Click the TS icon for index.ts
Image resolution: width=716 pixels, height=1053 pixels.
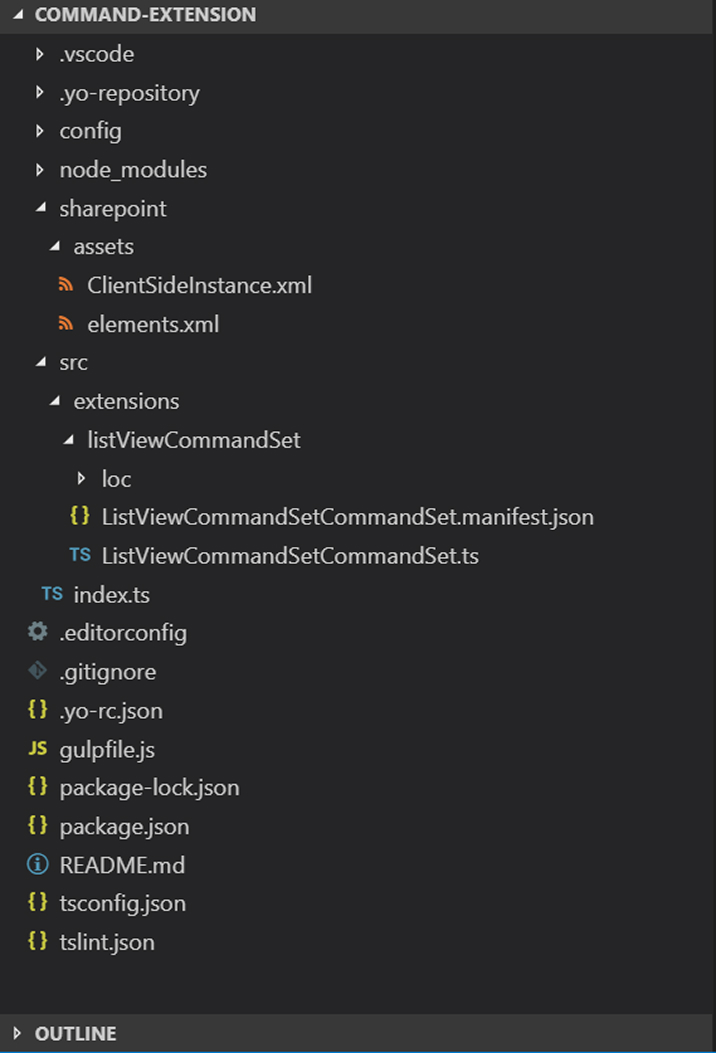point(51,594)
